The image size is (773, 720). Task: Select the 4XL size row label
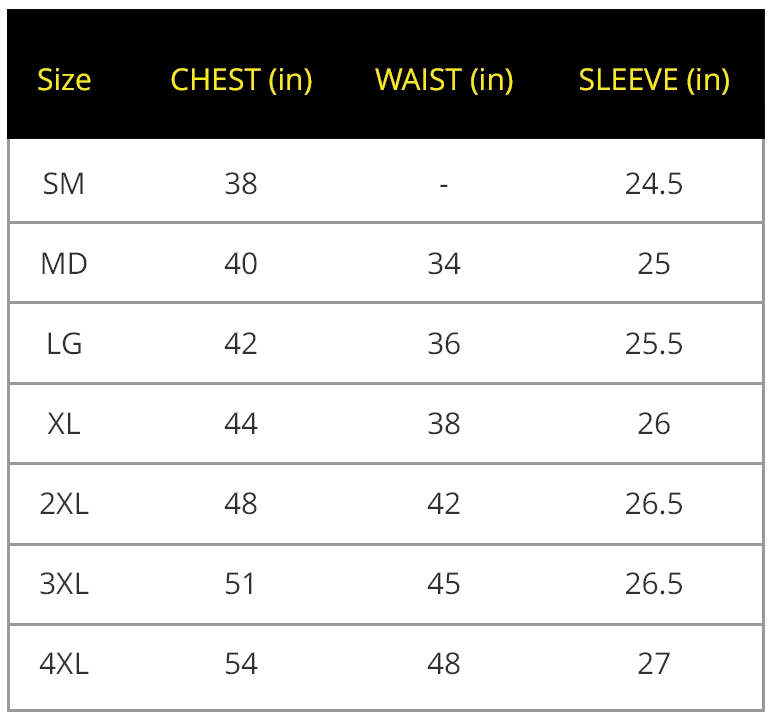[x=64, y=664]
